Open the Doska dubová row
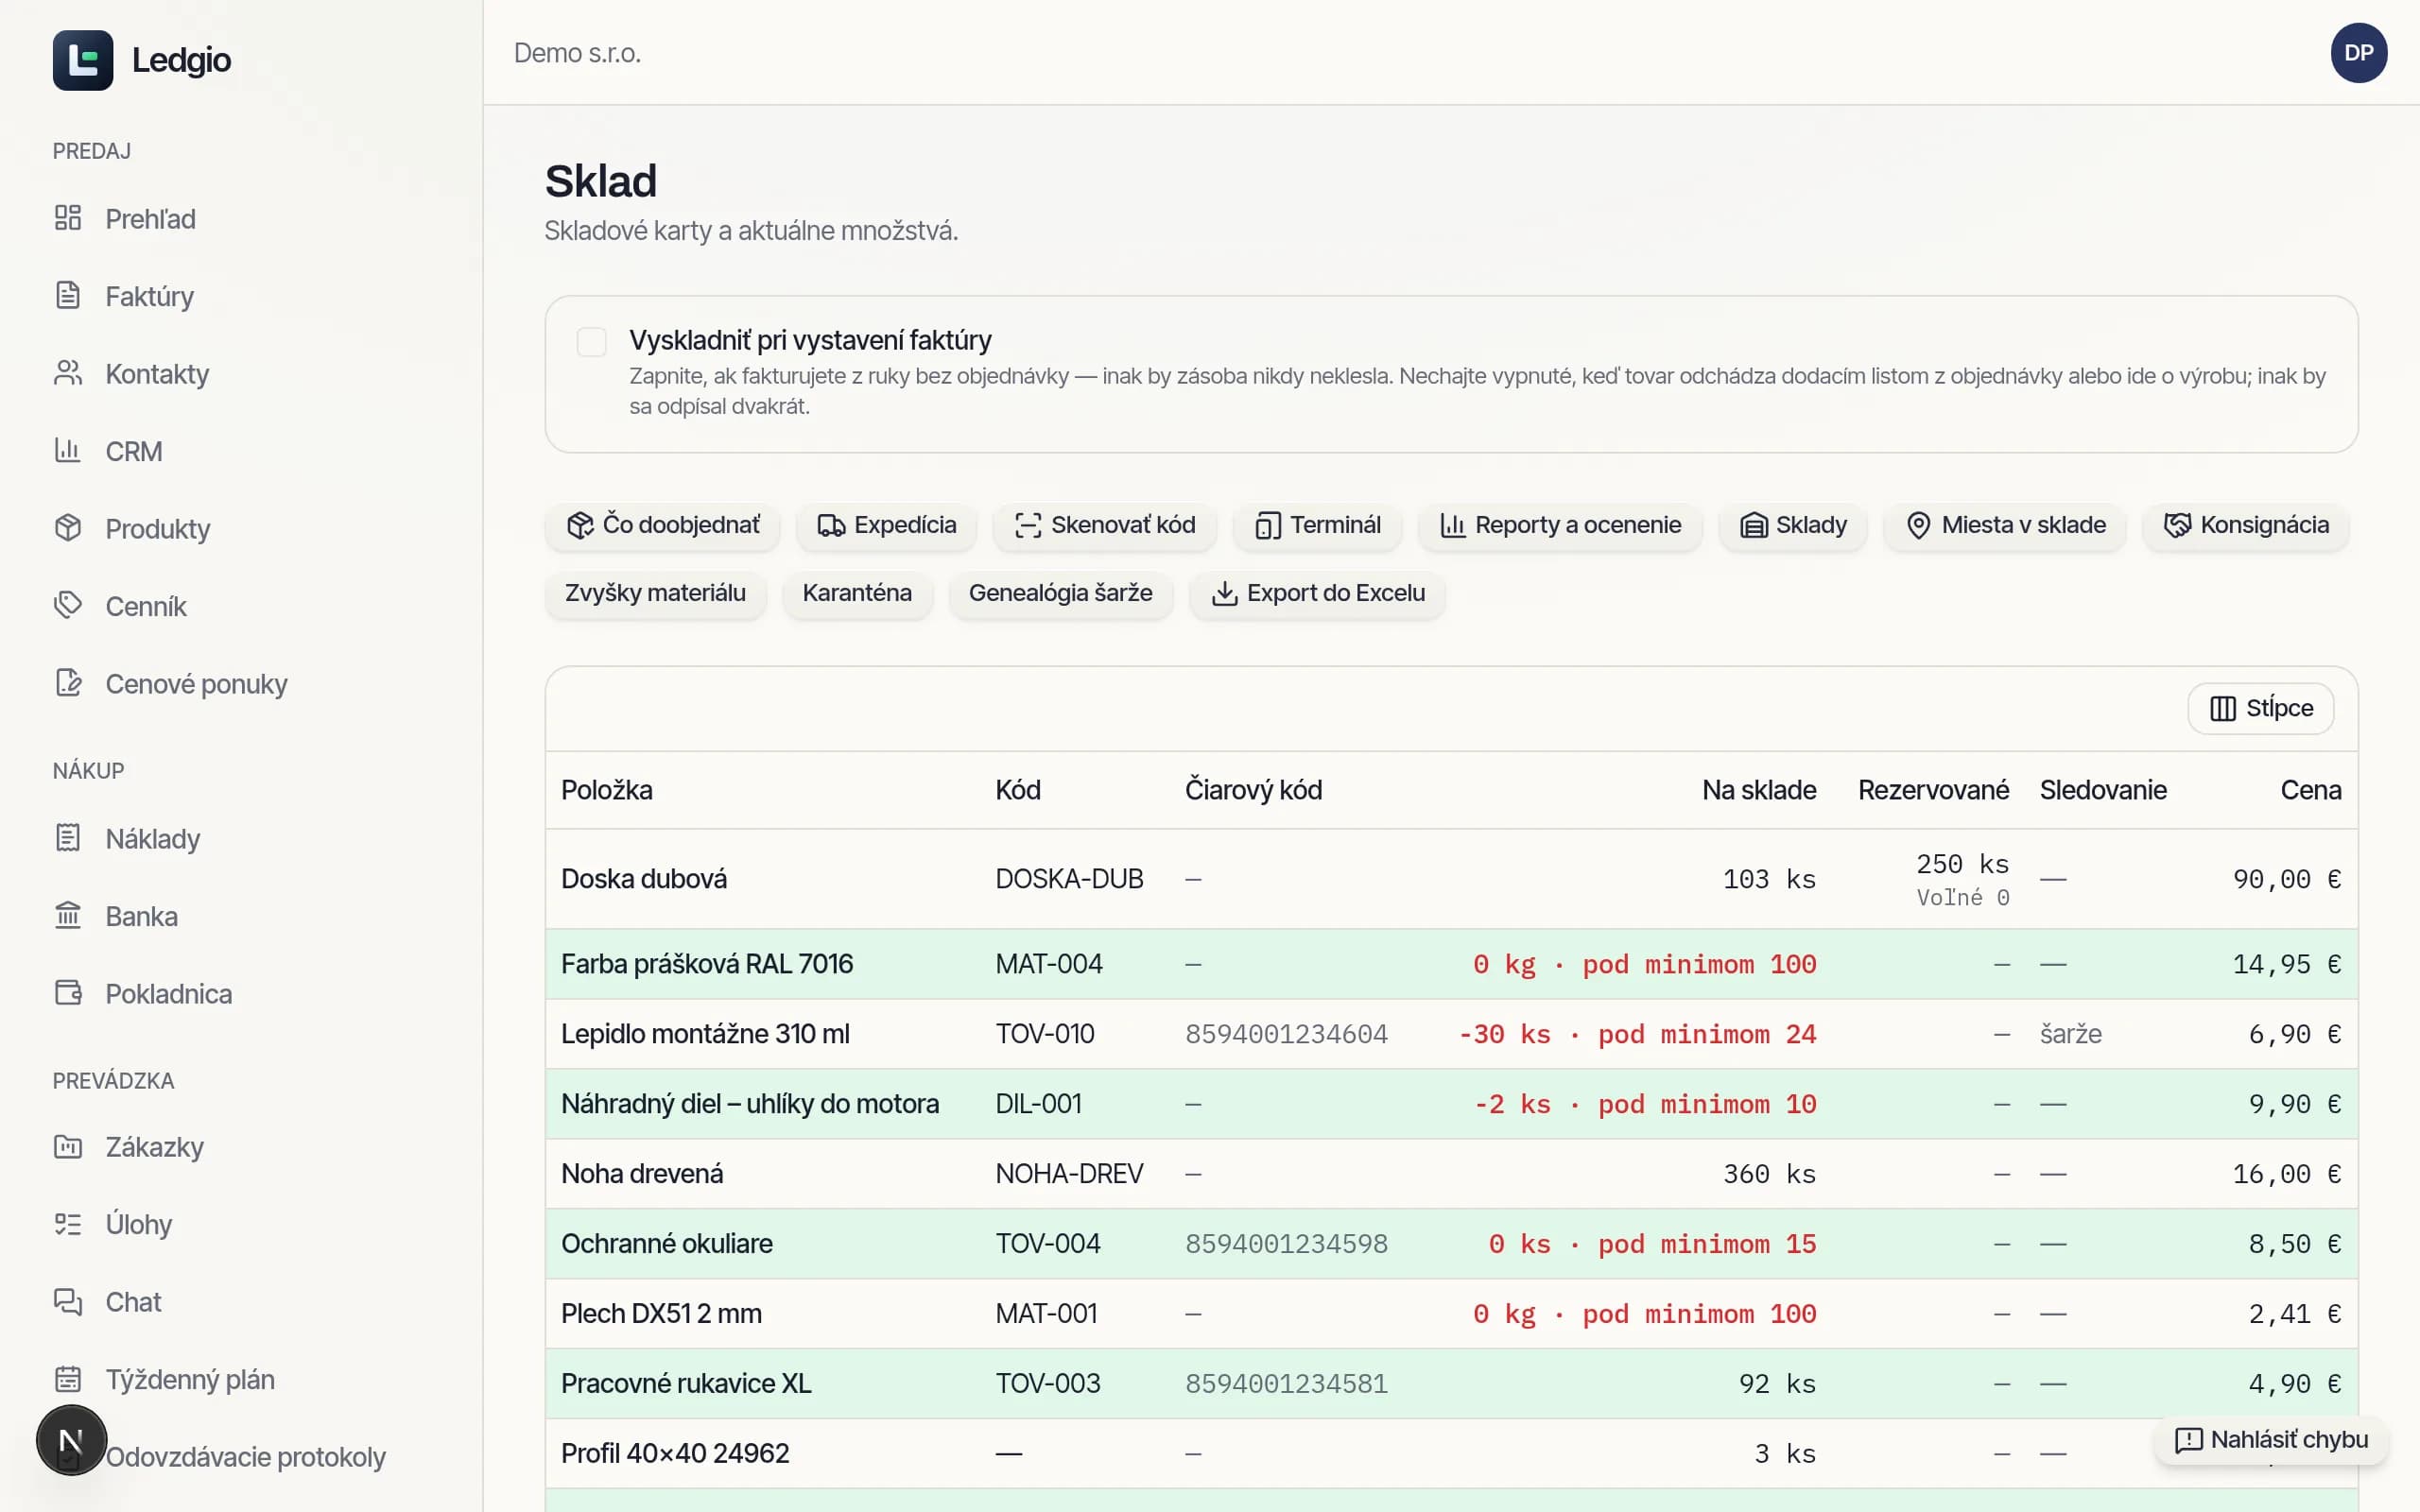 pyautogui.click(x=1451, y=879)
